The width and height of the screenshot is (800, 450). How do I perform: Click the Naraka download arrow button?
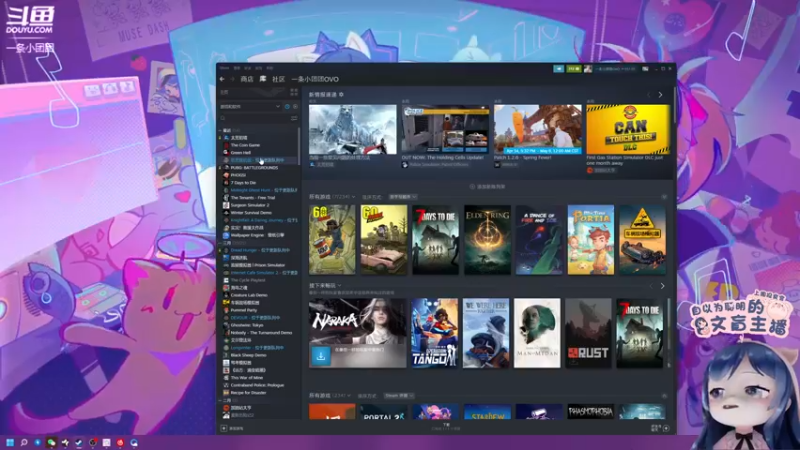[321, 356]
